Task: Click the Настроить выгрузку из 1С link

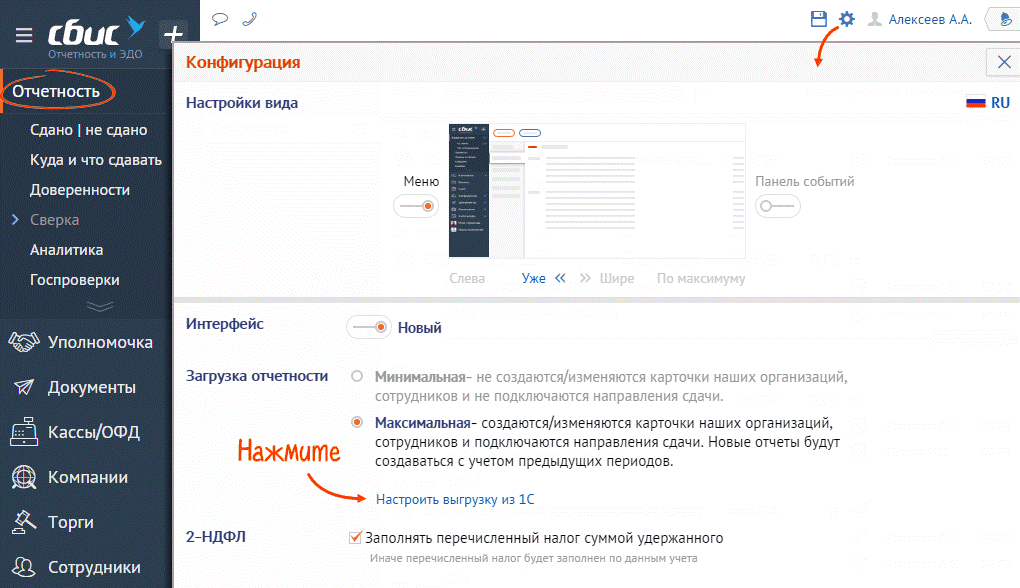Action: [461, 498]
